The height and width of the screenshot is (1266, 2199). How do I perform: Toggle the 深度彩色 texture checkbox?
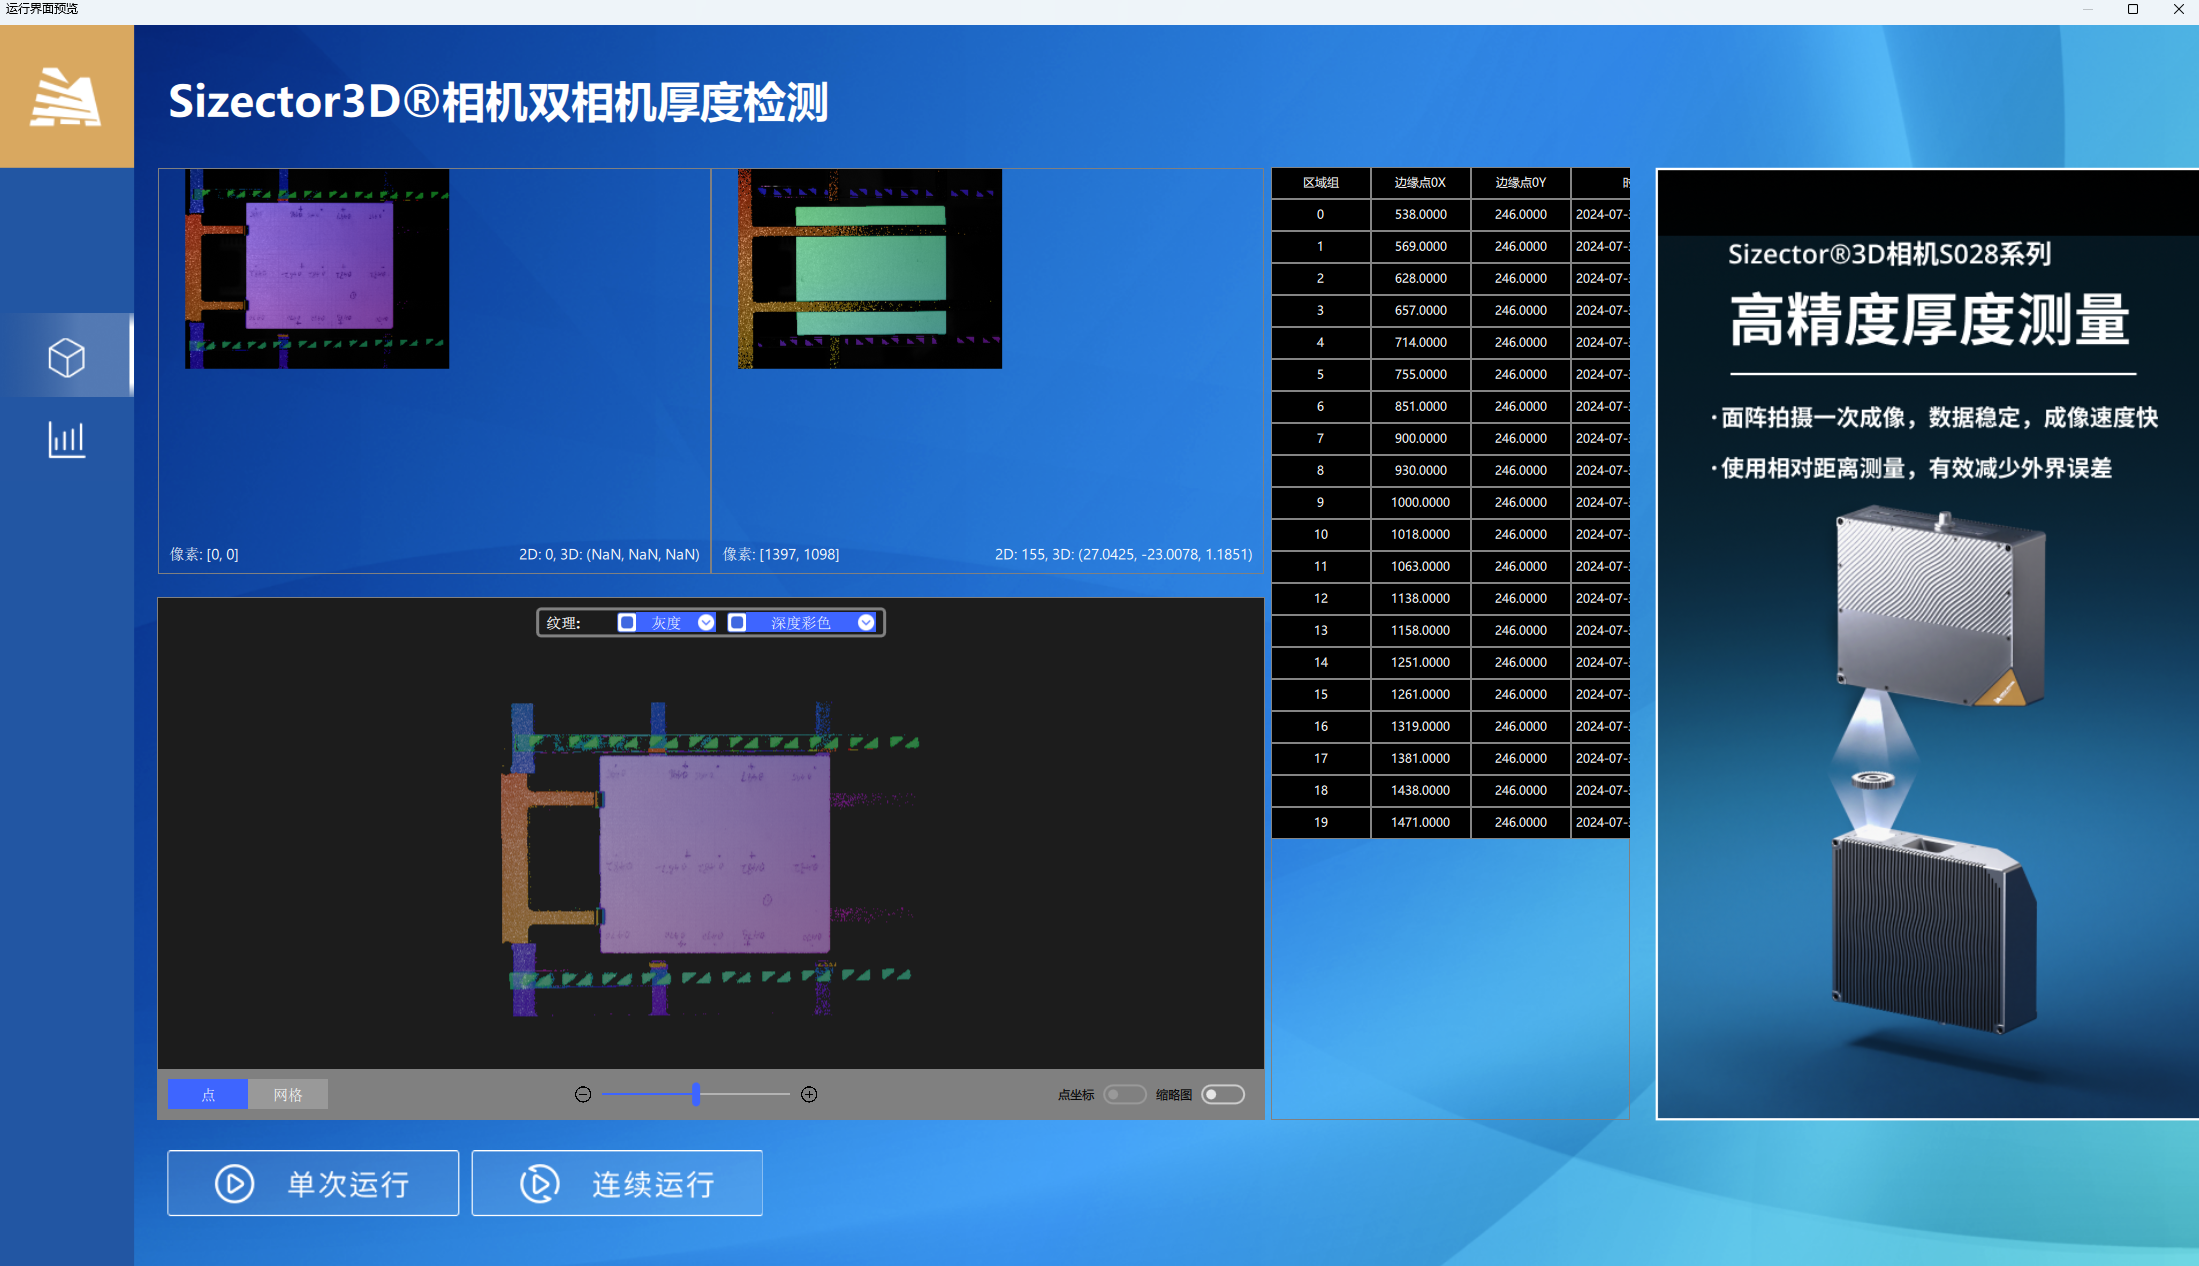coord(737,623)
